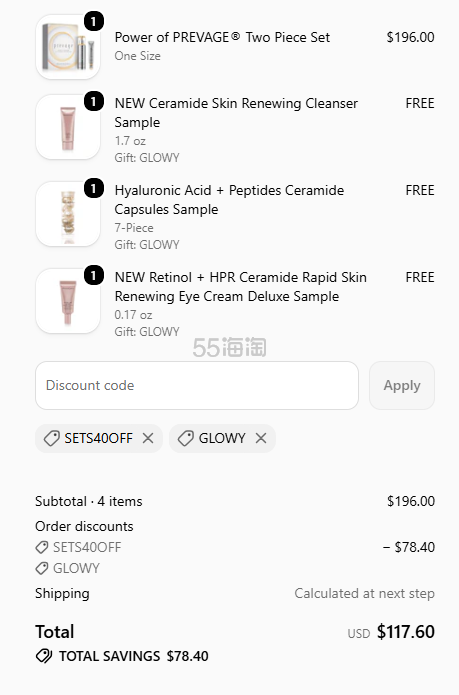Click the Apply discount button

pos(402,385)
